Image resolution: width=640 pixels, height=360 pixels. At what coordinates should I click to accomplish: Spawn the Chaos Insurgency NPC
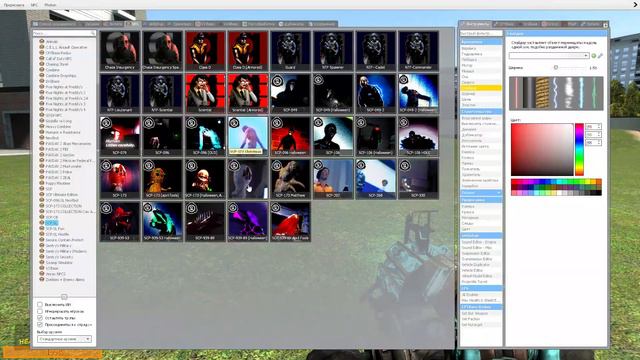pyautogui.click(x=120, y=51)
